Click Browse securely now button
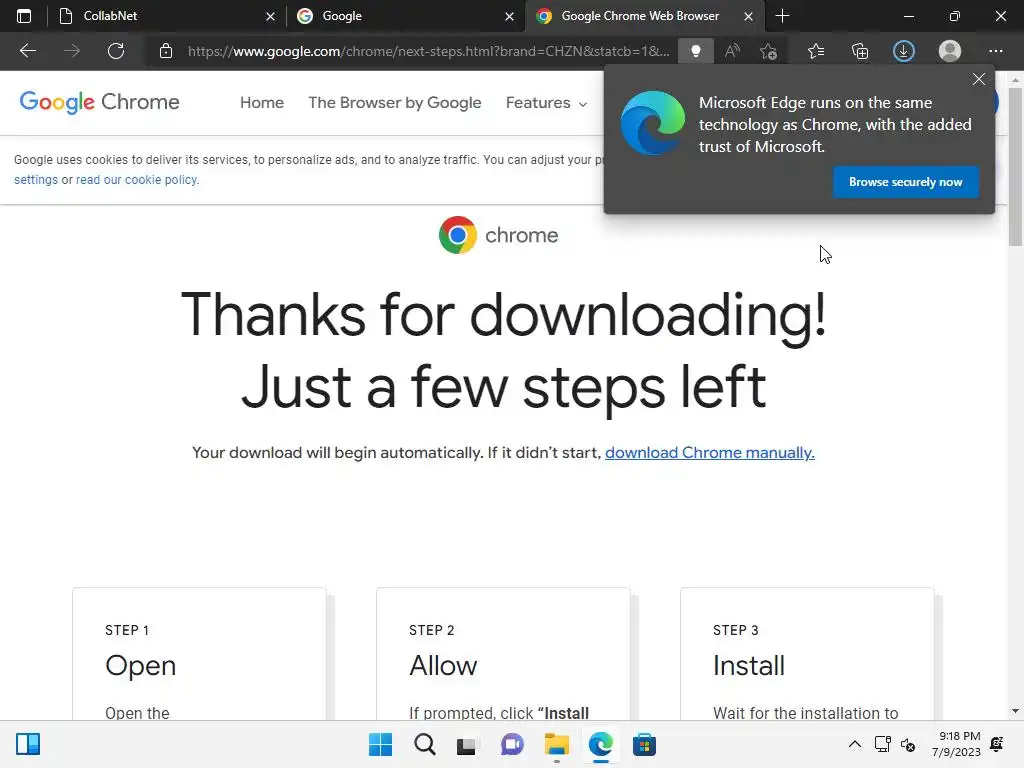 pyautogui.click(x=905, y=182)
